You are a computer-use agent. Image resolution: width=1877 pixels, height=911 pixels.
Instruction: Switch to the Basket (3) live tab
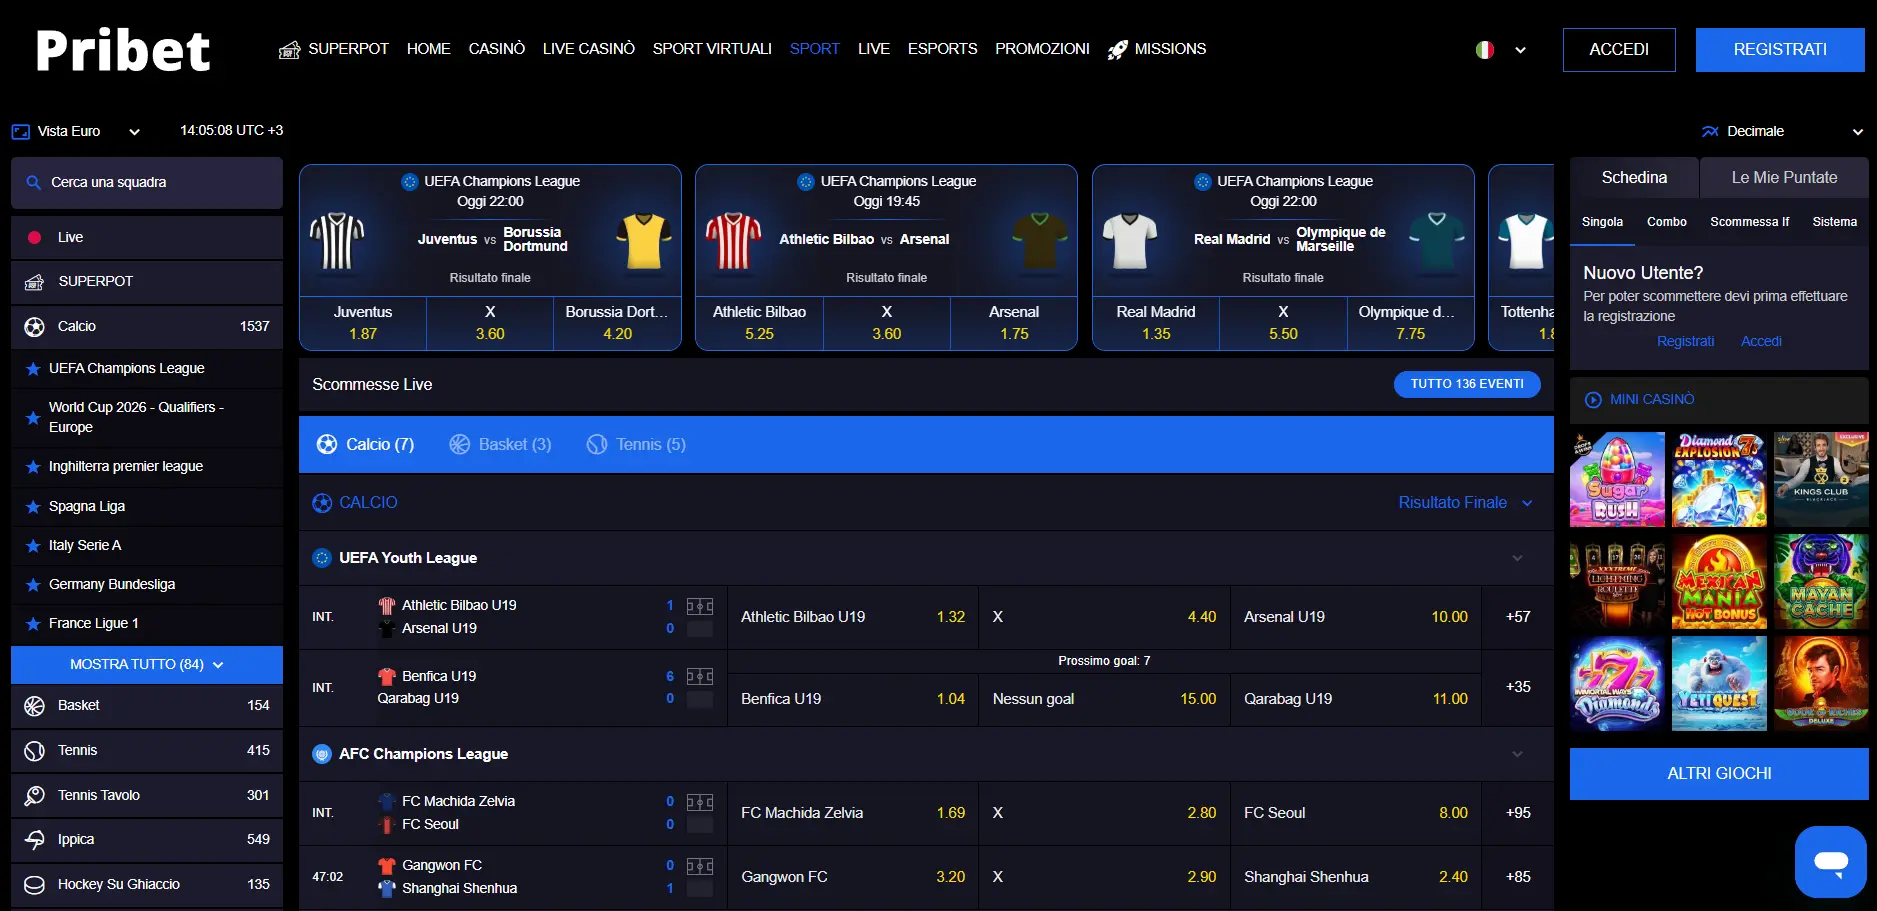[500, 444]
